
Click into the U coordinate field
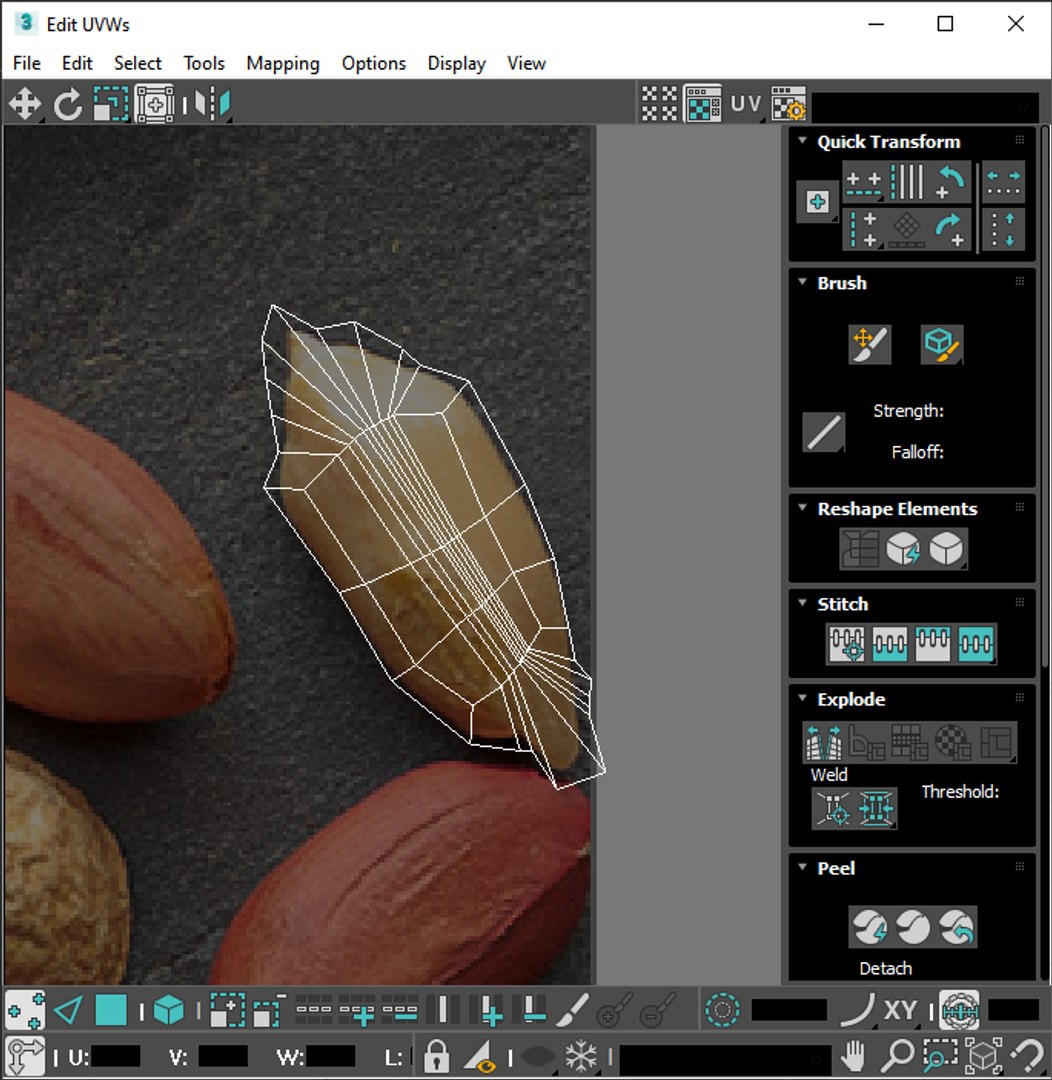click(x=115, y=1057)
